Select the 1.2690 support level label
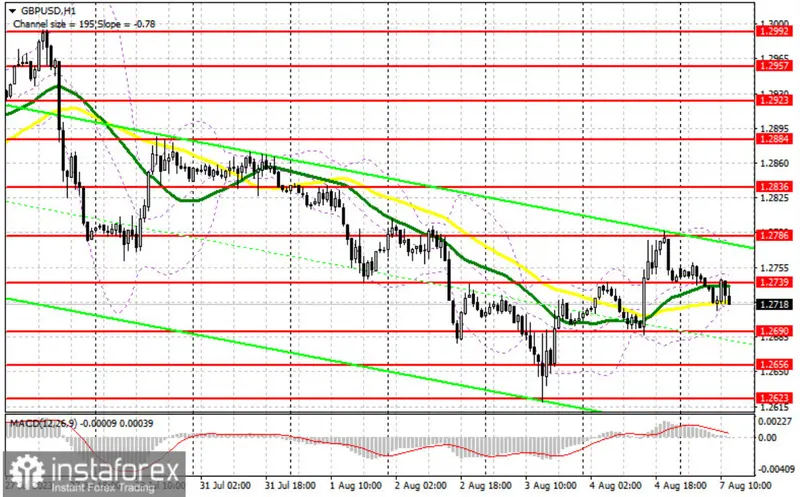This screenshot has height=497, width=800. click(x=774, y=331)
